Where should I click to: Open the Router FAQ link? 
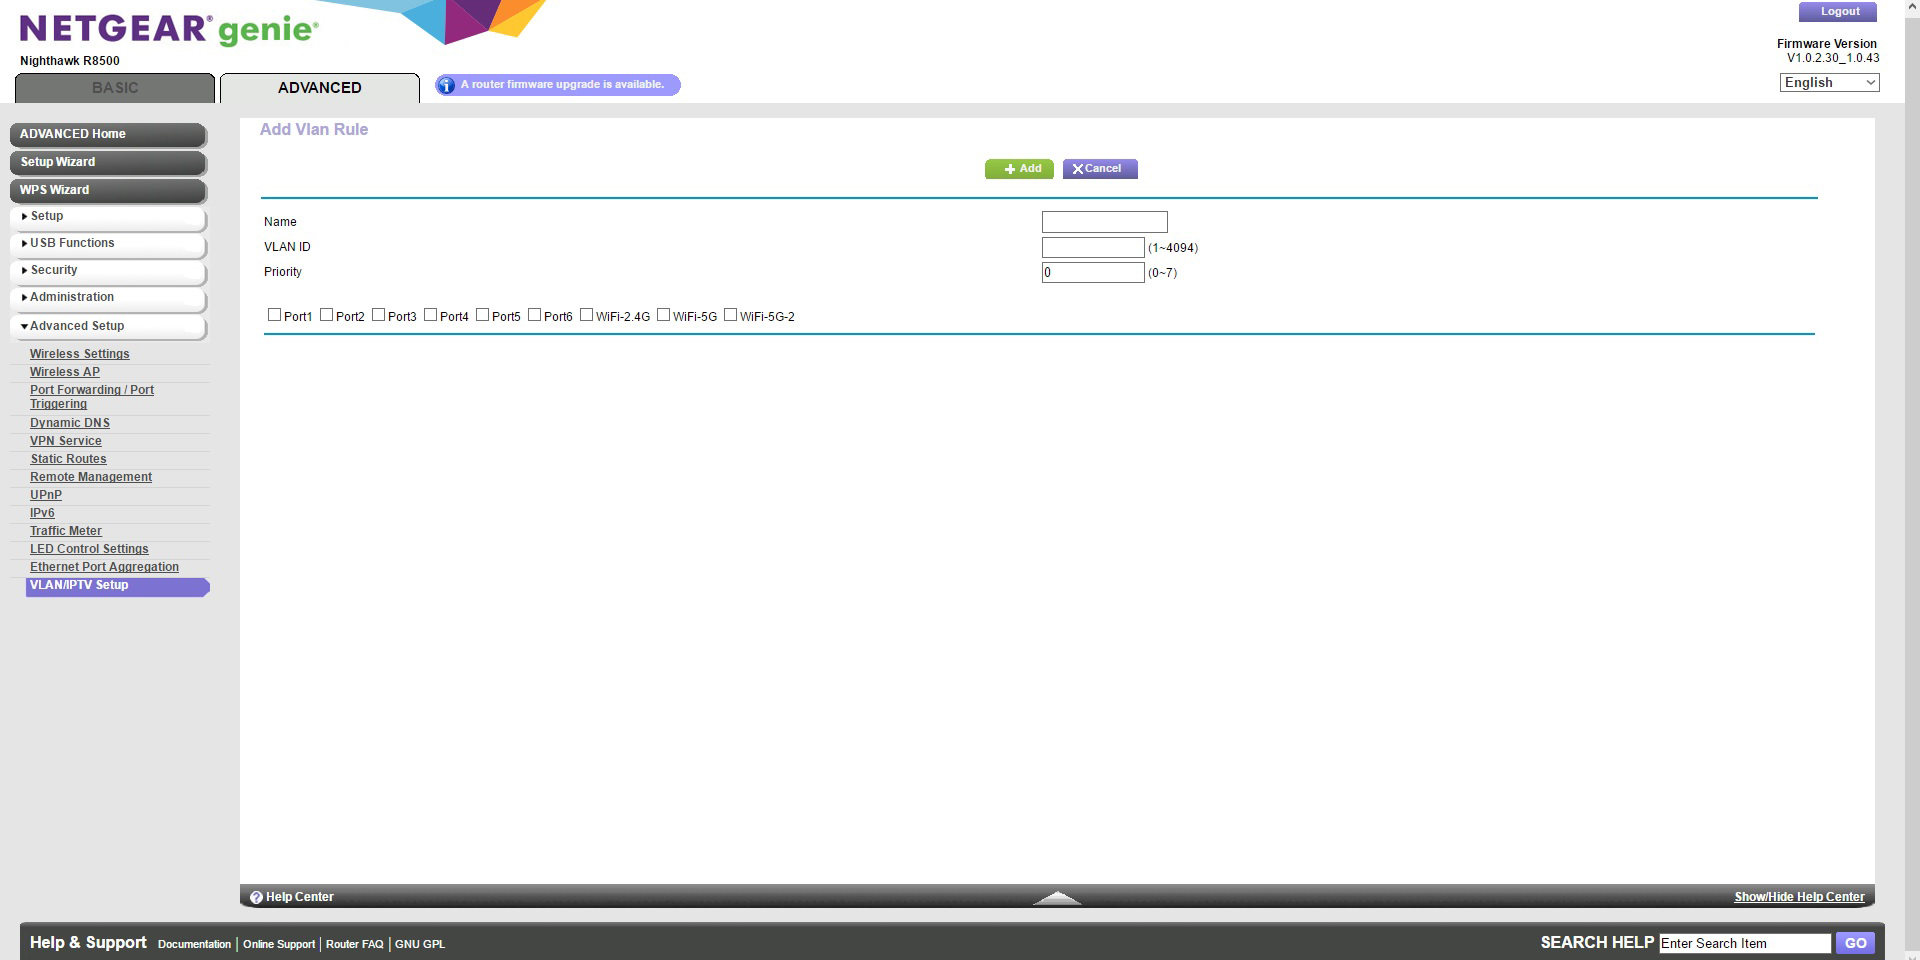click(x=355, y=944)
